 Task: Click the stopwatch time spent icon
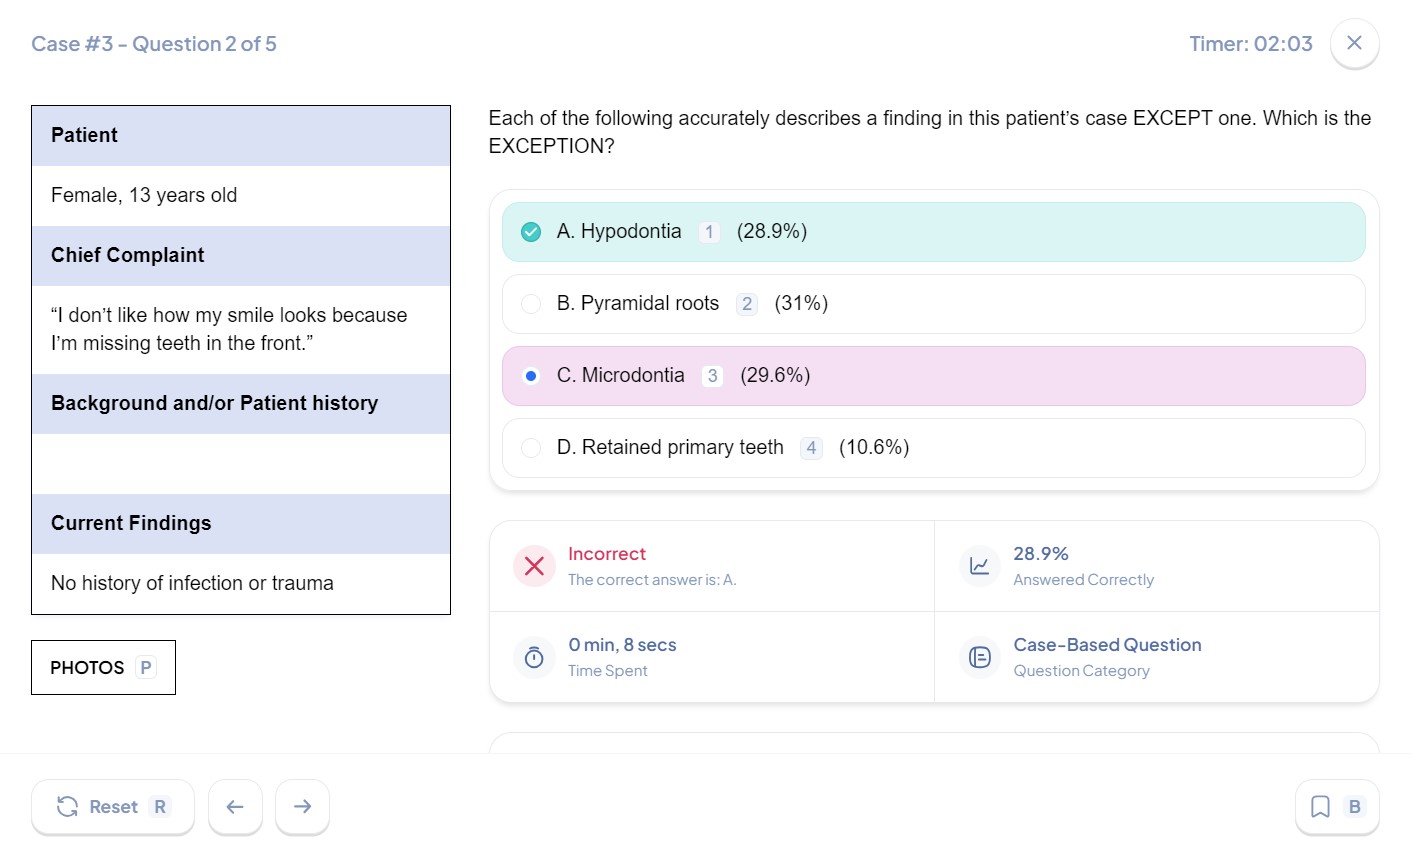(534, 657)
